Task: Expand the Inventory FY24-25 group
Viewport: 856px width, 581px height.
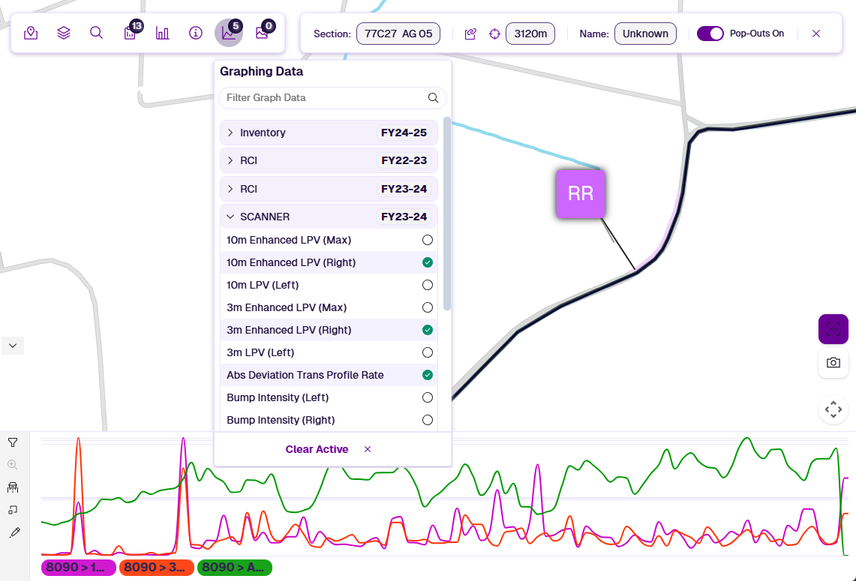Action: point(329,133)
